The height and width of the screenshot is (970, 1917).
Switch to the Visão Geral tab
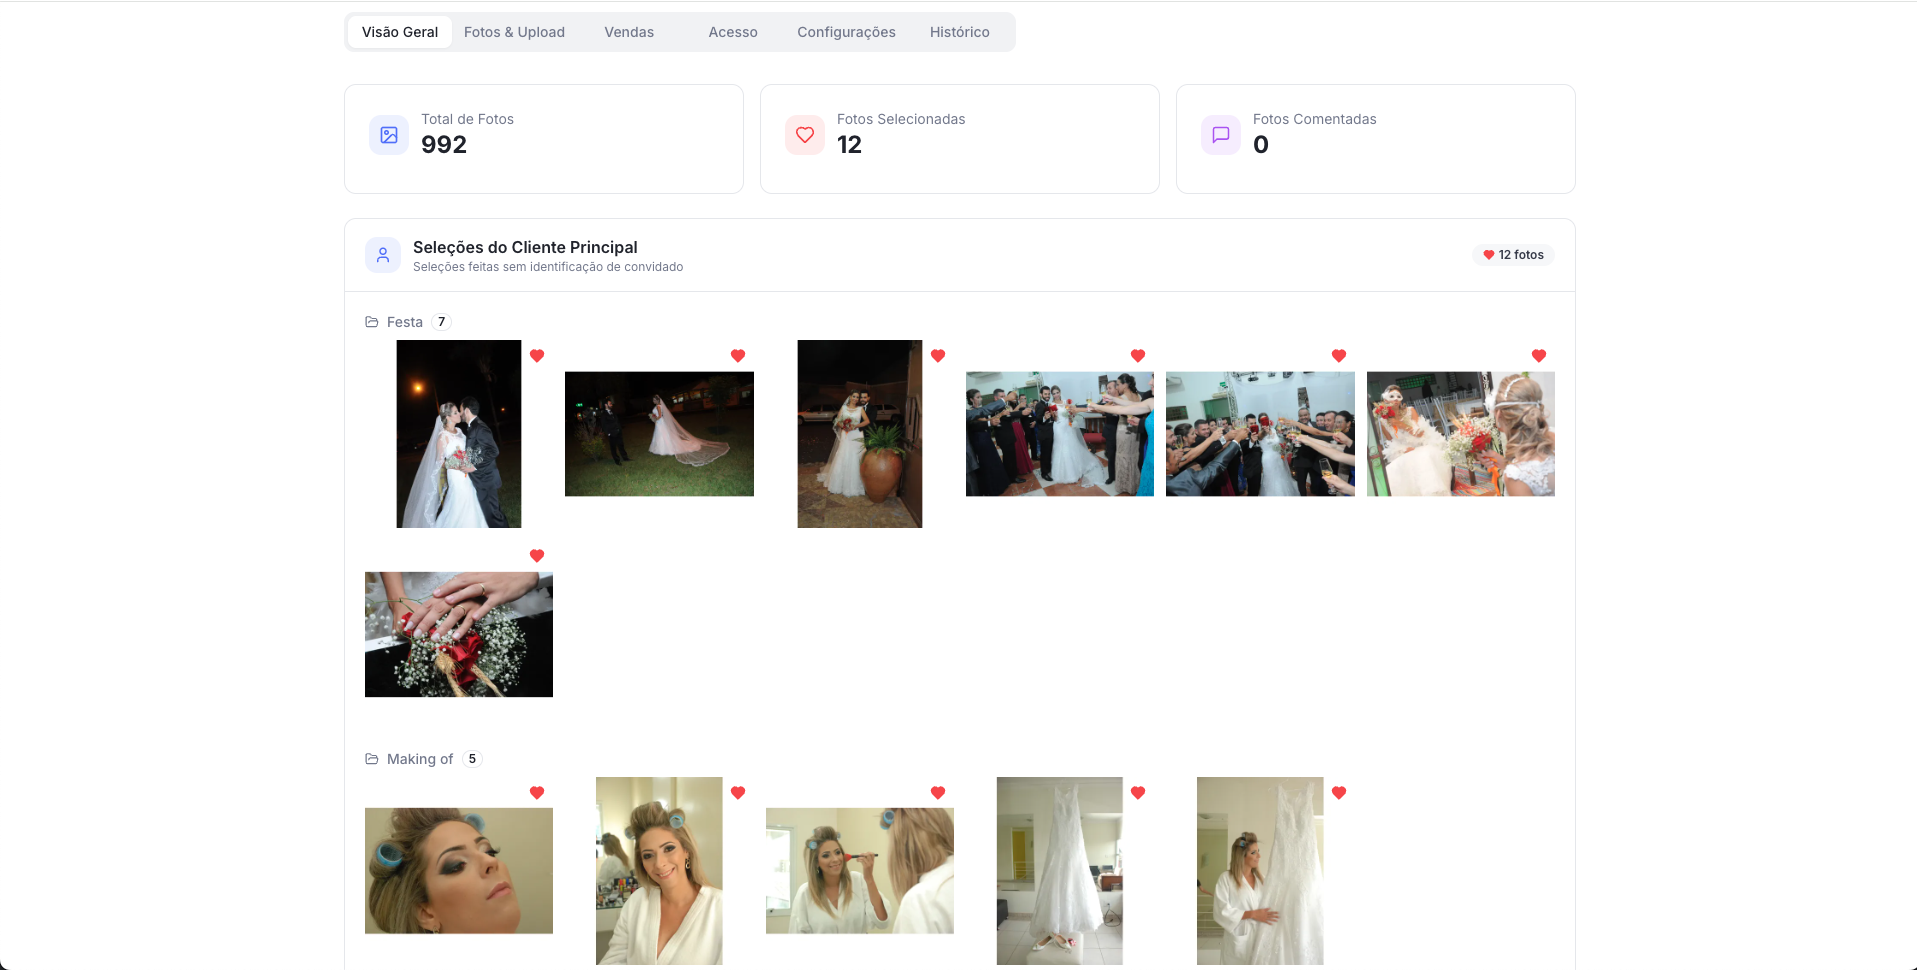pyautogui.click(x=400, y=32)
